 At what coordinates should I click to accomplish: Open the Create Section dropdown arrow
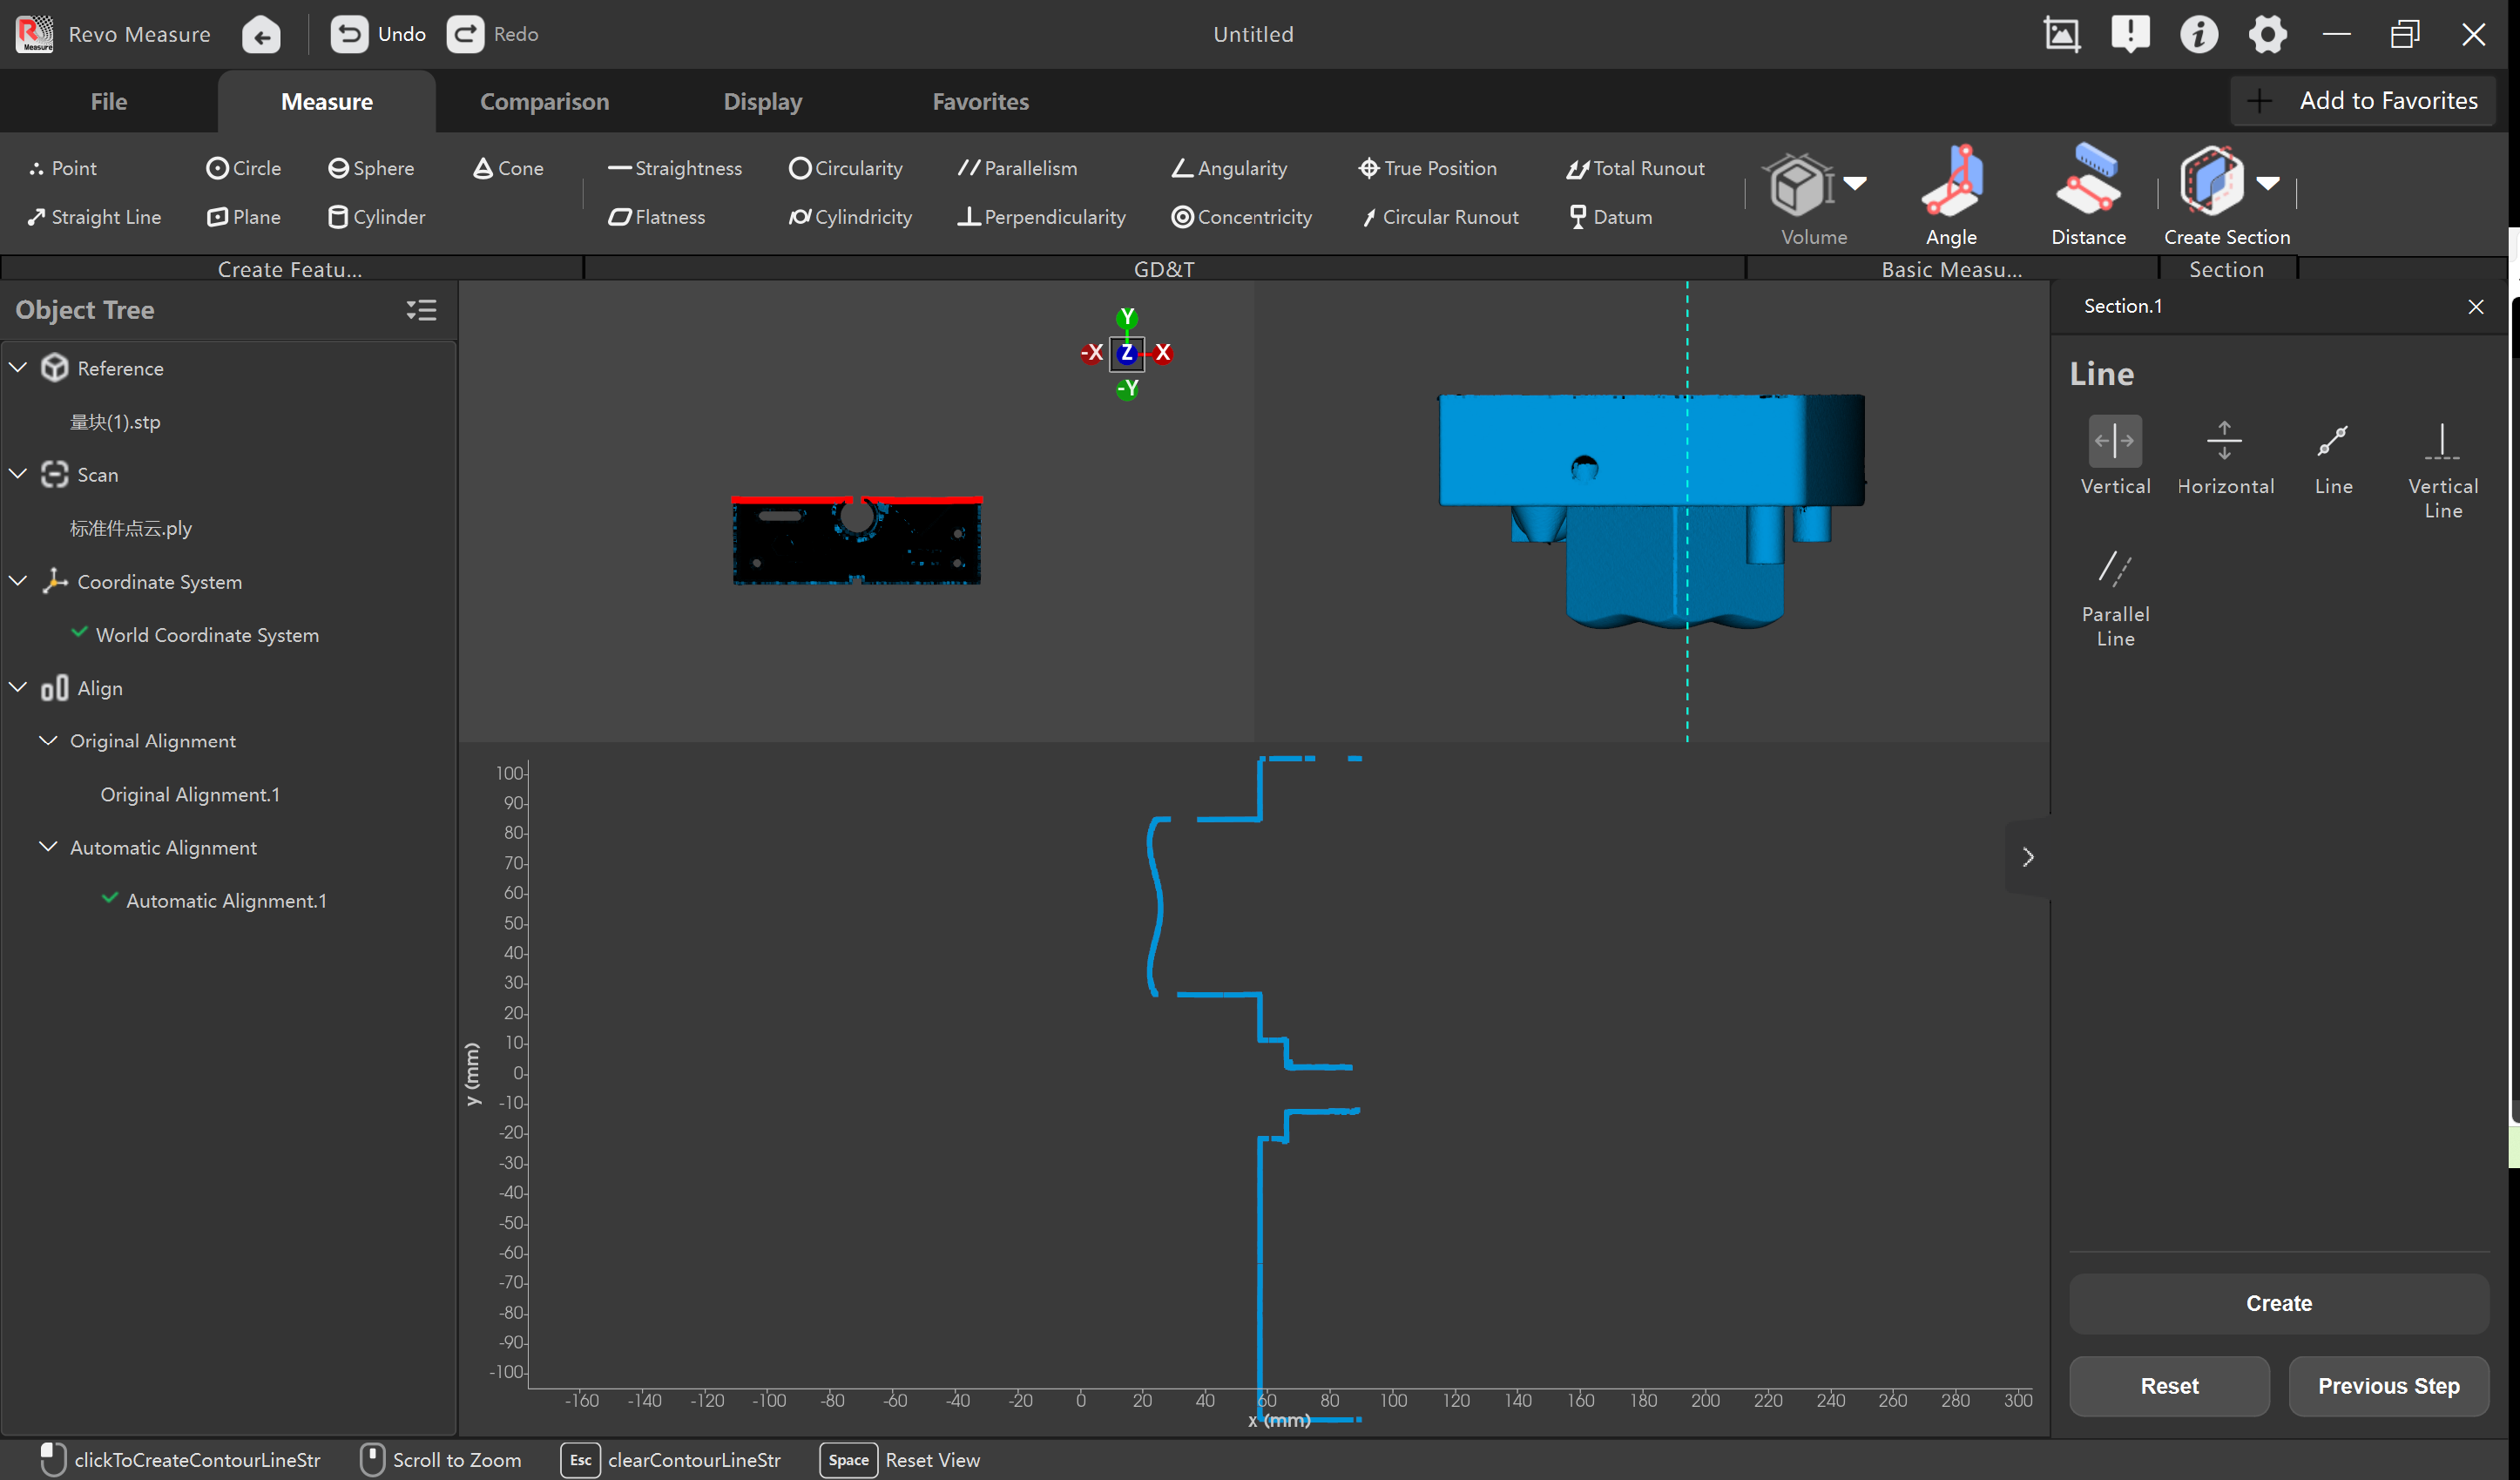[x=2268, y=183]
